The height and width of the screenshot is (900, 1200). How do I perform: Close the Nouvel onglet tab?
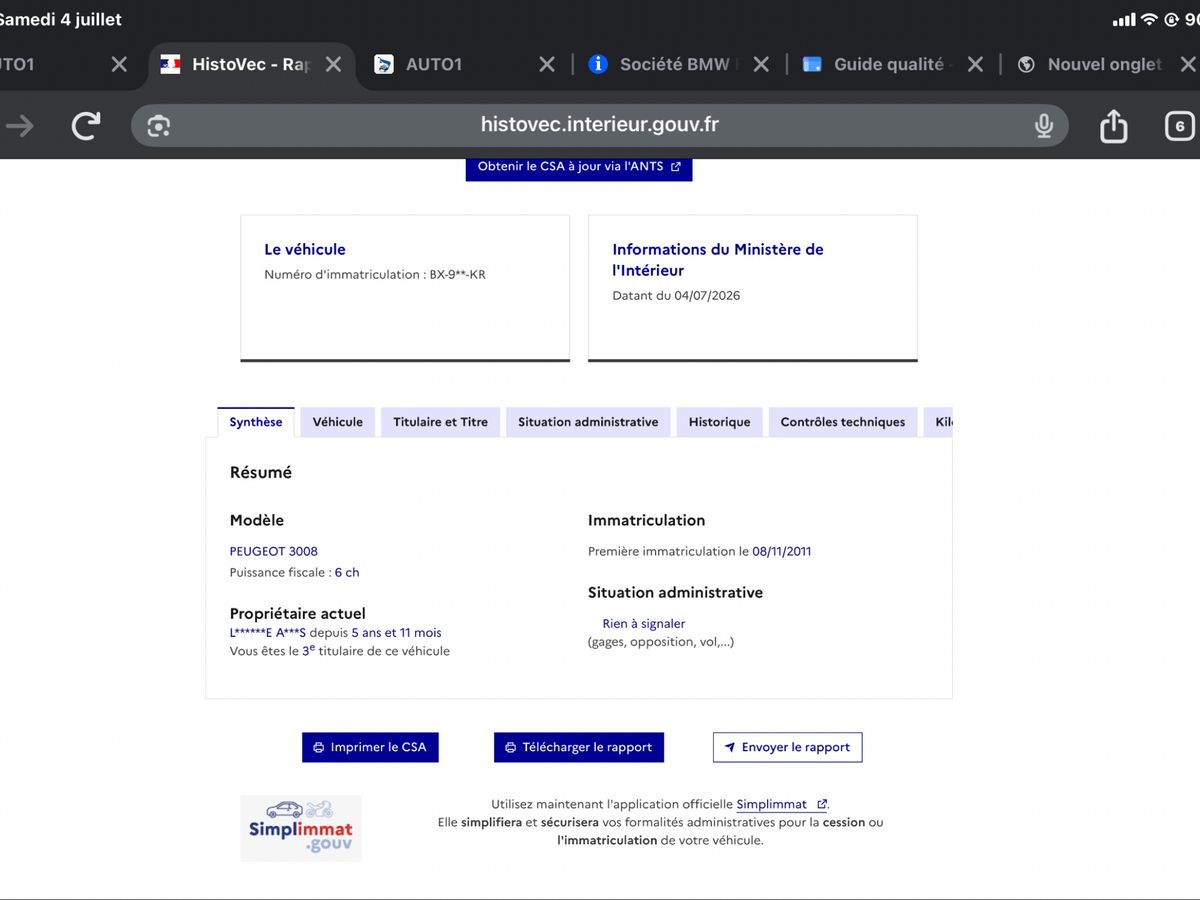coord(1188,64)
